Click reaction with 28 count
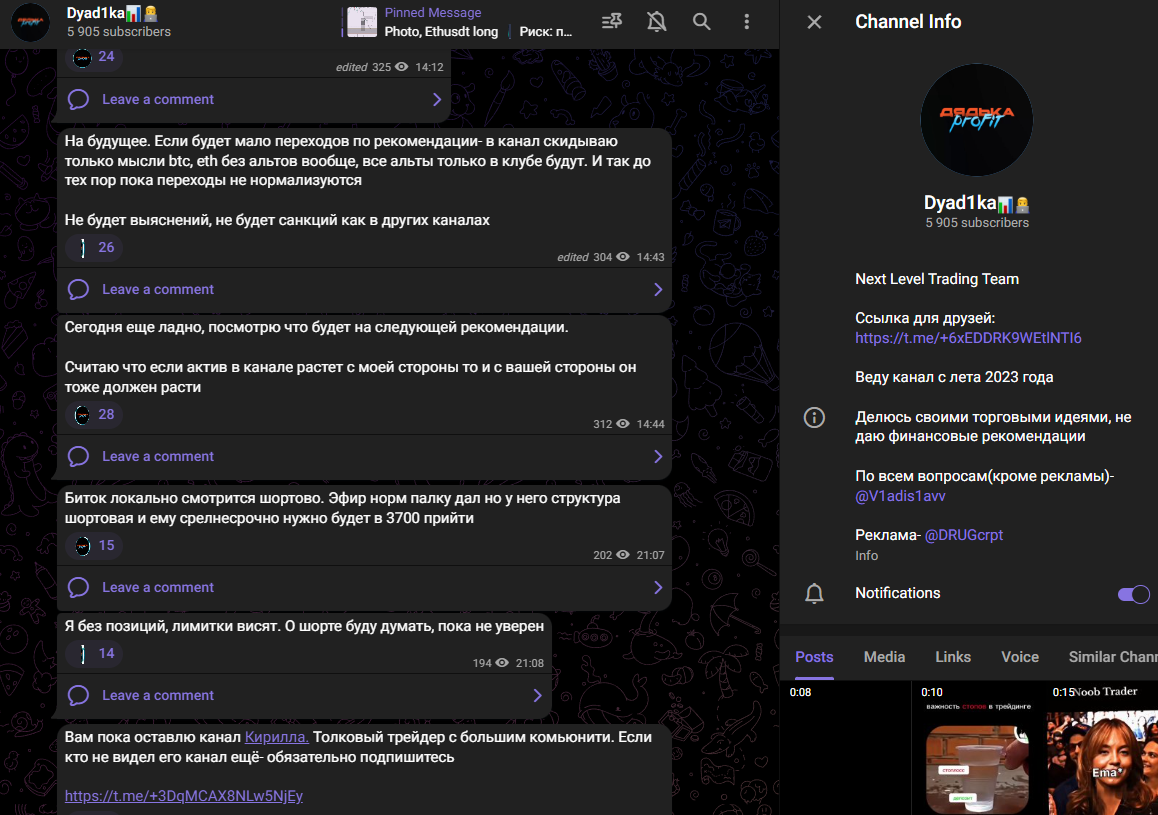This screenshot has width=1158, height=815. pos(94,414)
